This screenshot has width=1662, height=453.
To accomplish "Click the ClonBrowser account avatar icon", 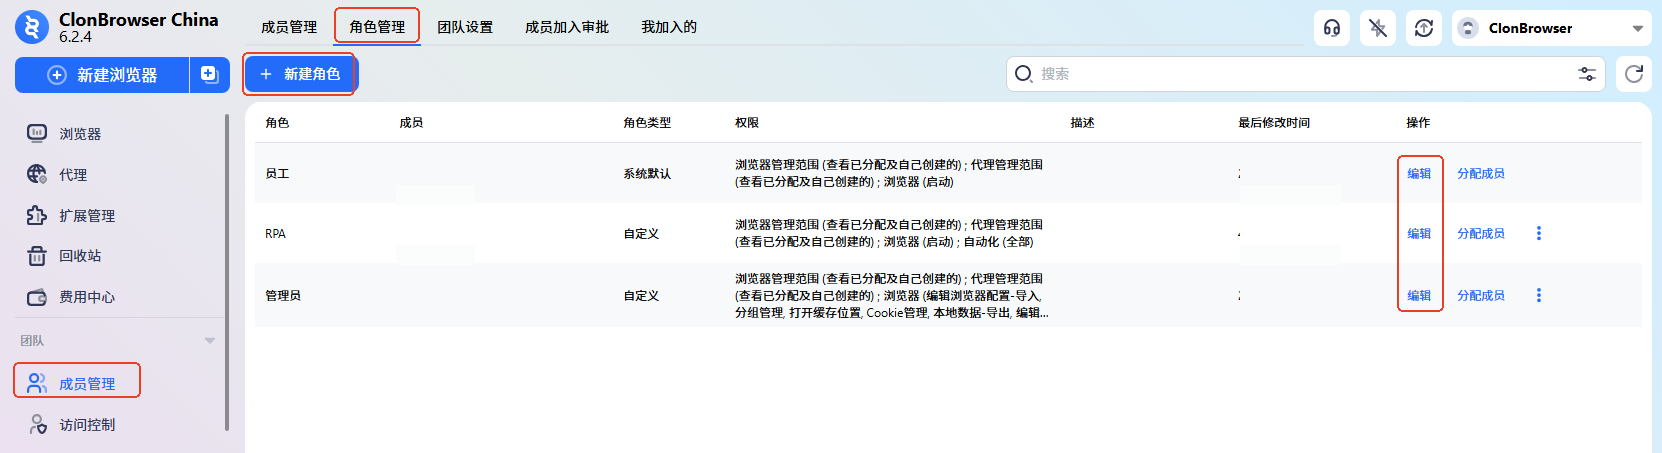I will [x=1468, y=28].
